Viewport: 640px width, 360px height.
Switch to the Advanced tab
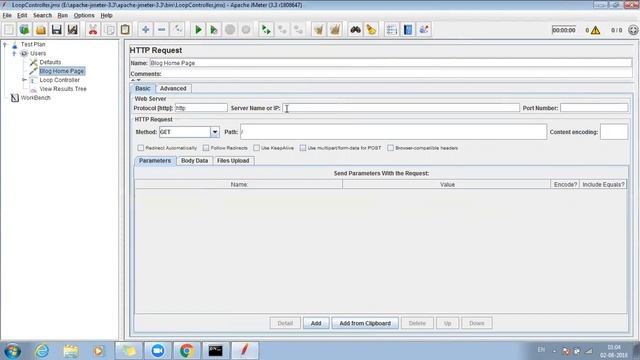[173, 88]
